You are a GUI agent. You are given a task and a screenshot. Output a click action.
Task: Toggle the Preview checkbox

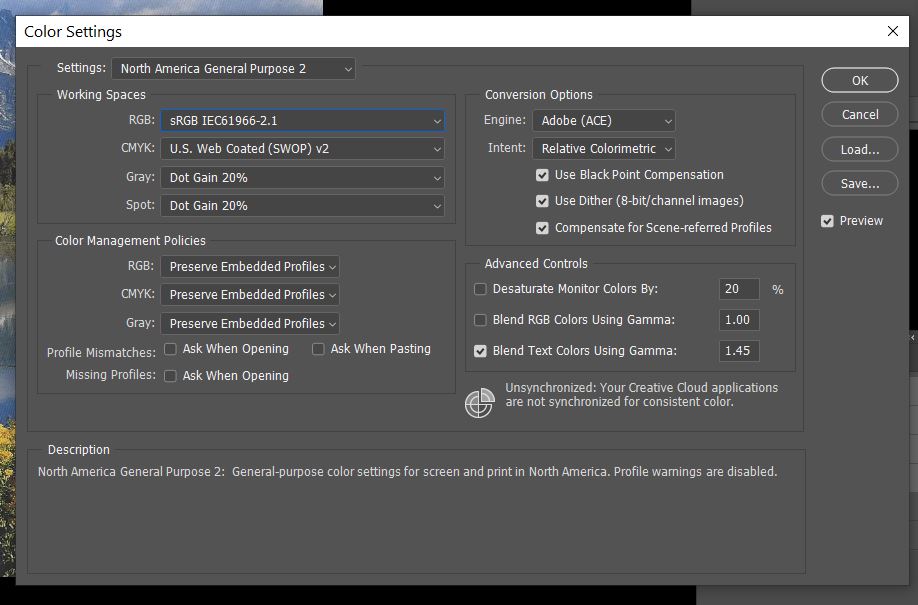(827, 221)
